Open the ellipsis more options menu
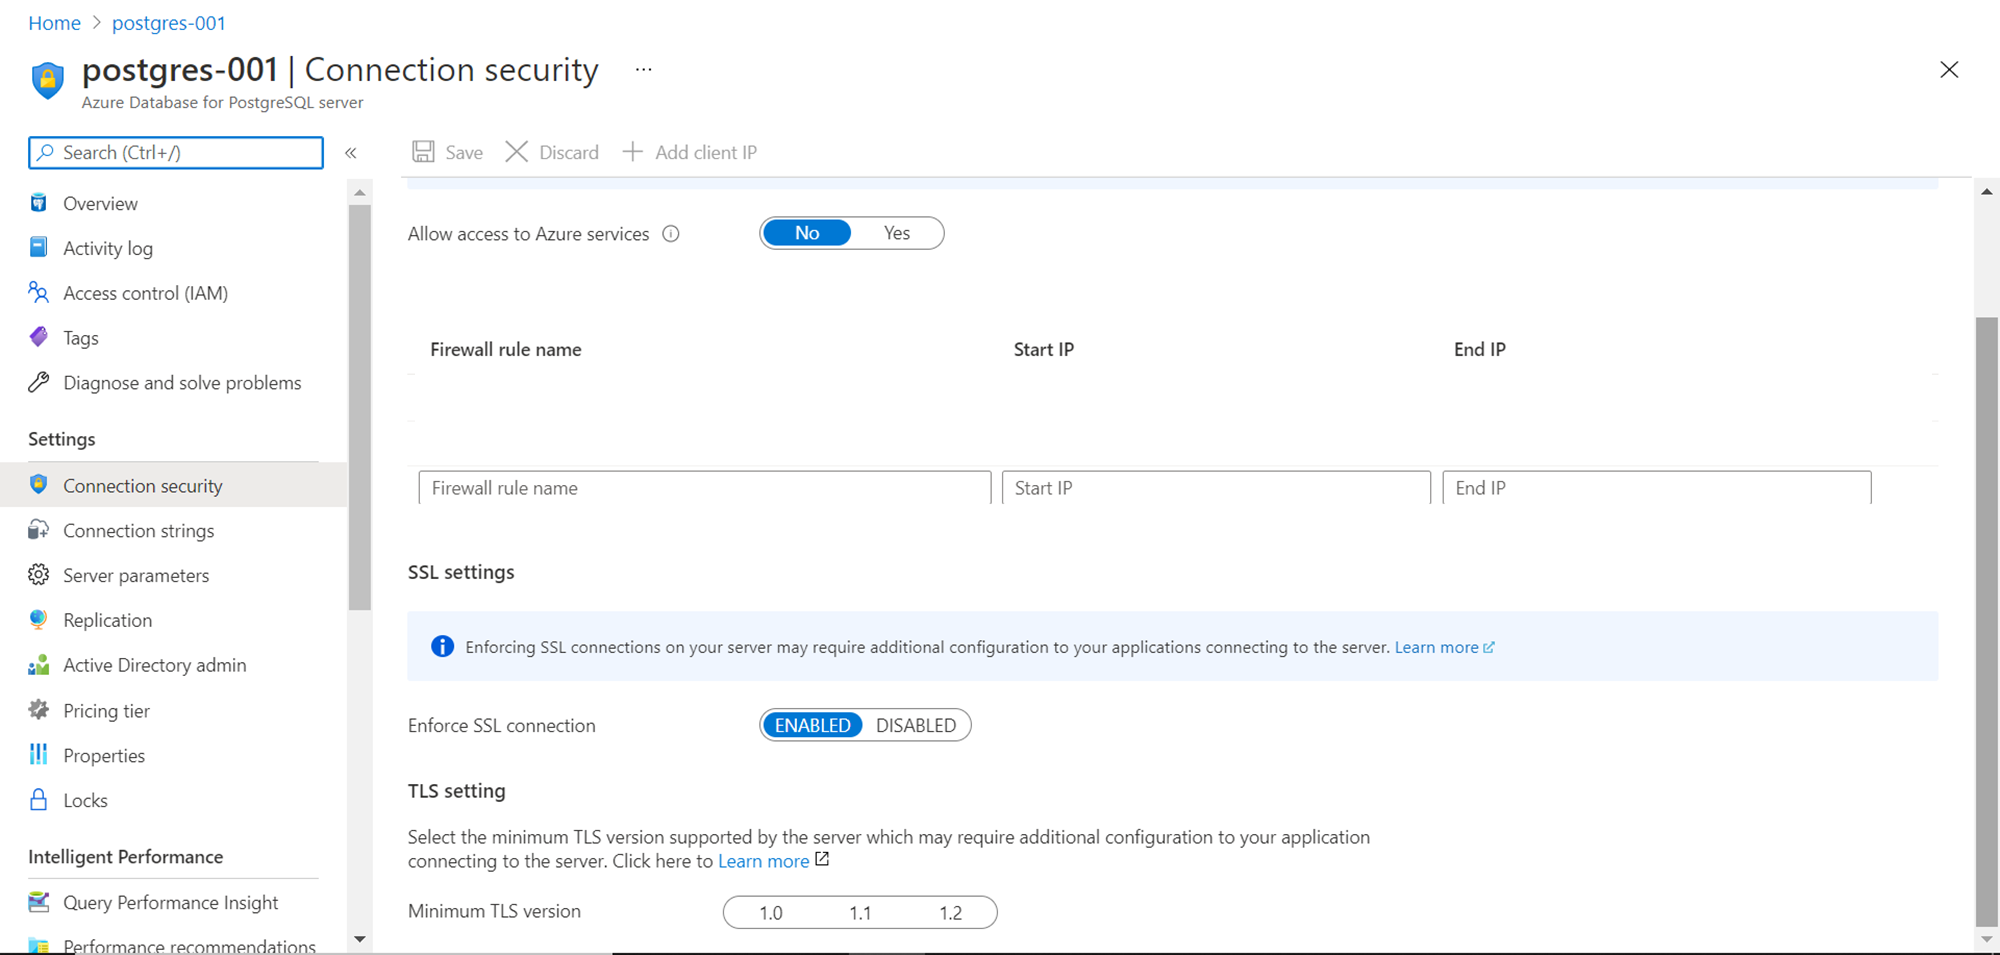The width and height of the screenshot is (2000, 955). 644,70
